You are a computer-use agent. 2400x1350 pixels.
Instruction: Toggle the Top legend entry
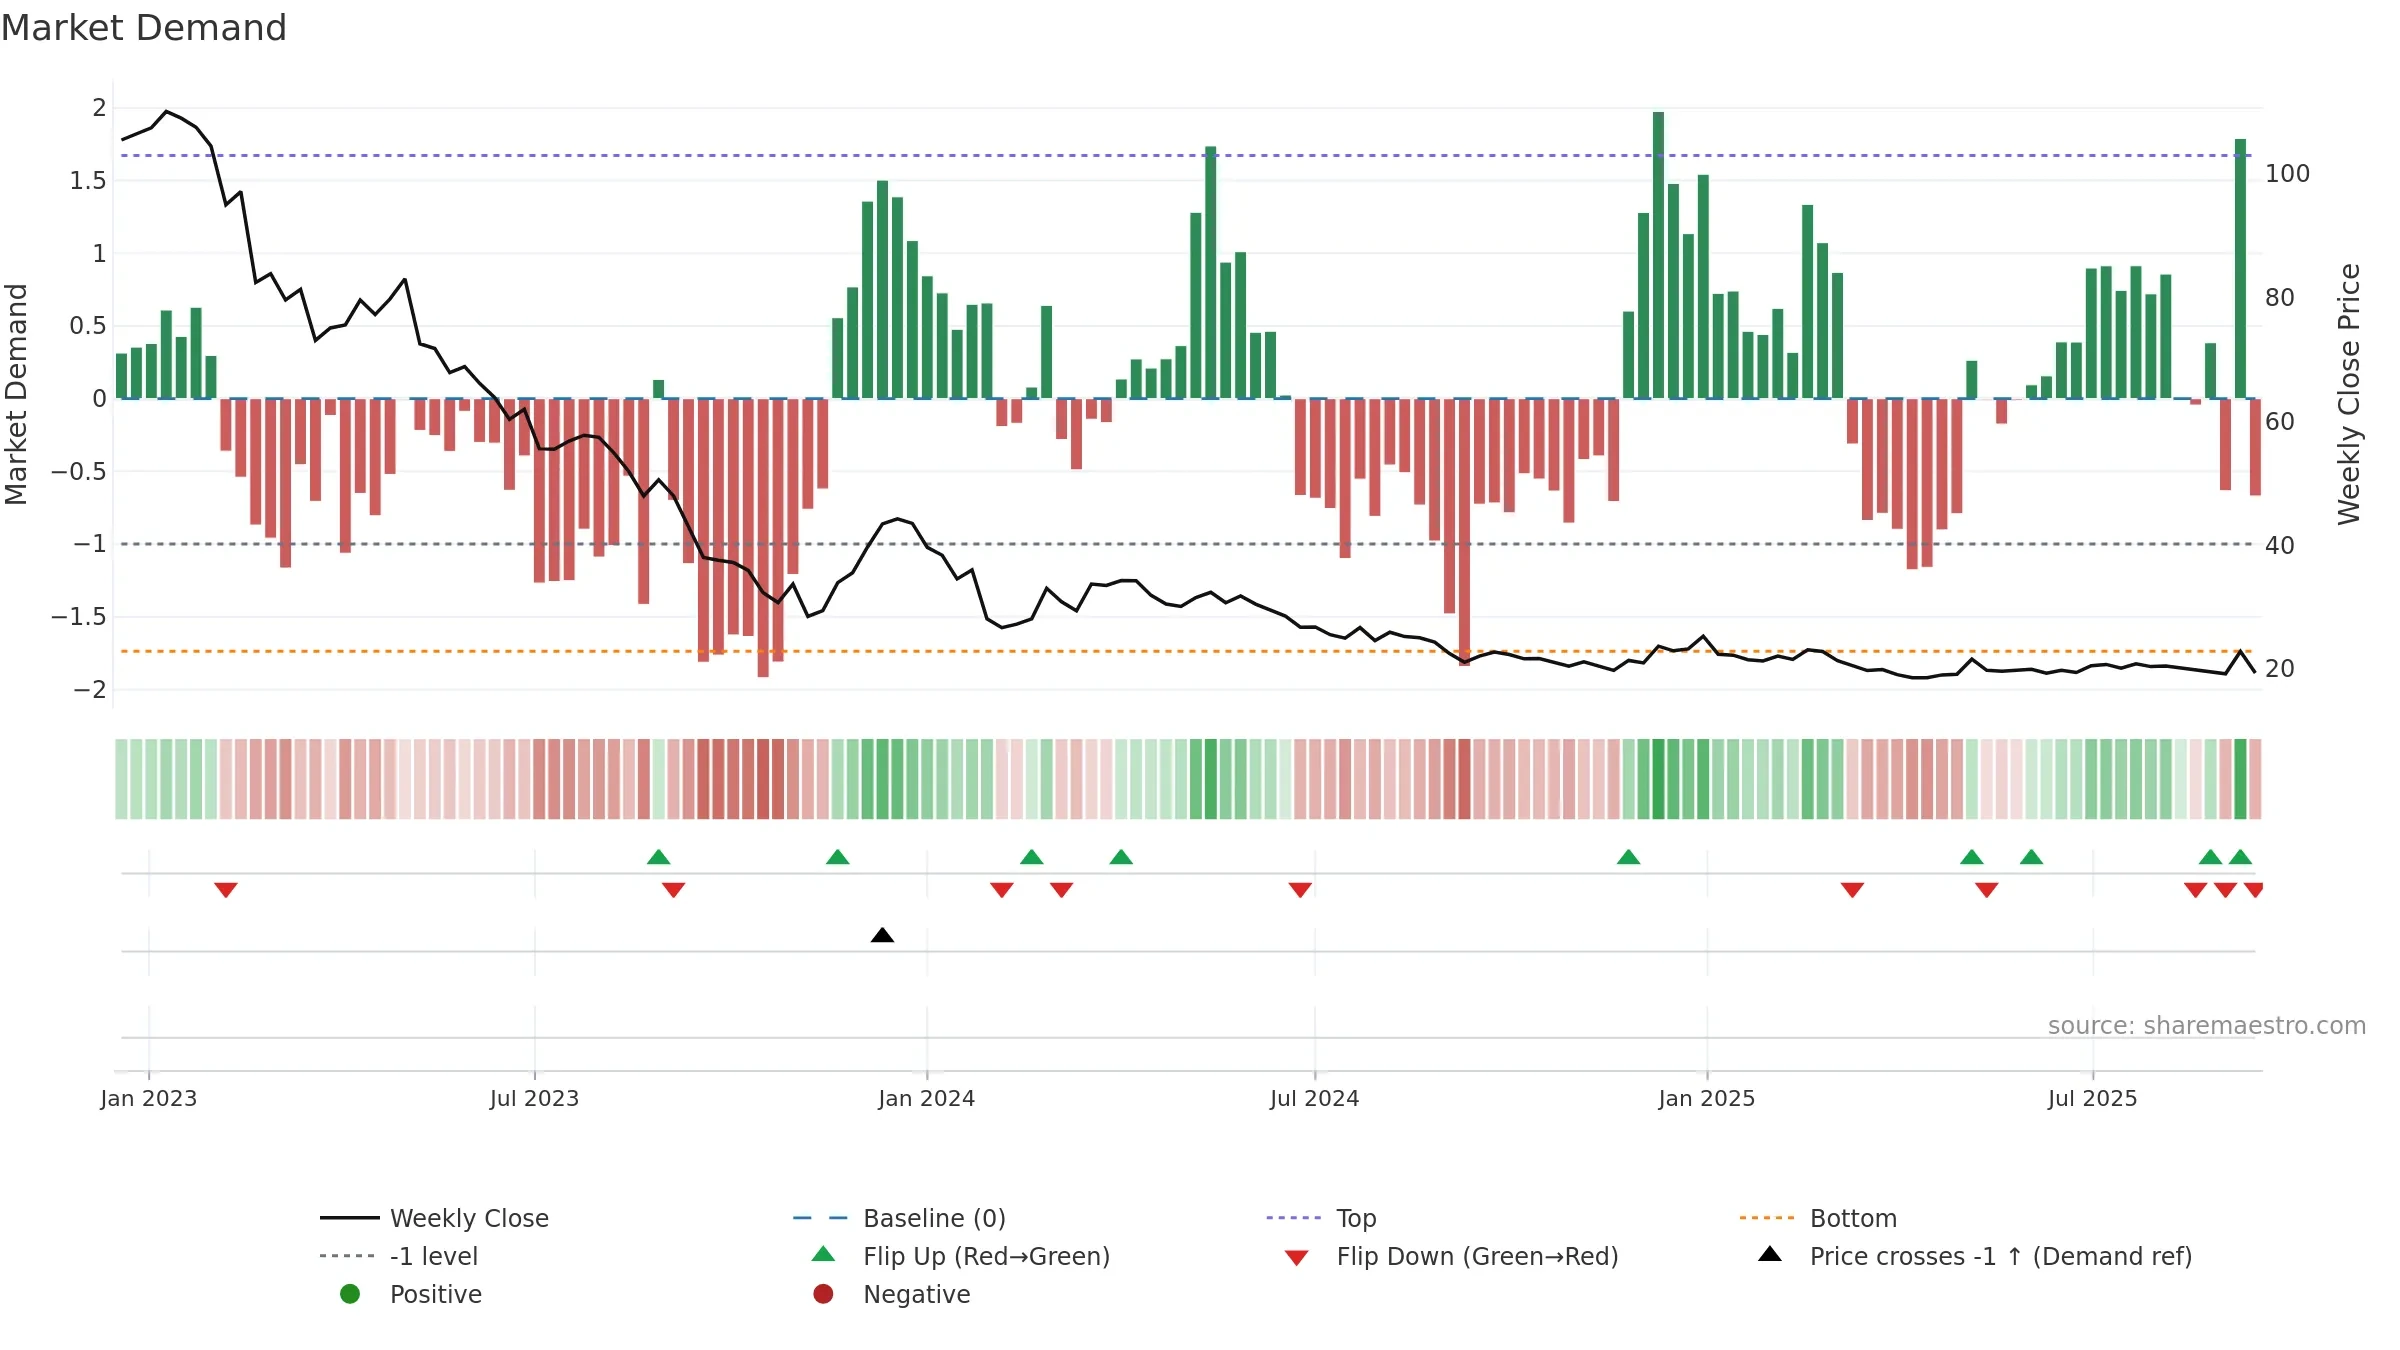(1321, 1218)
